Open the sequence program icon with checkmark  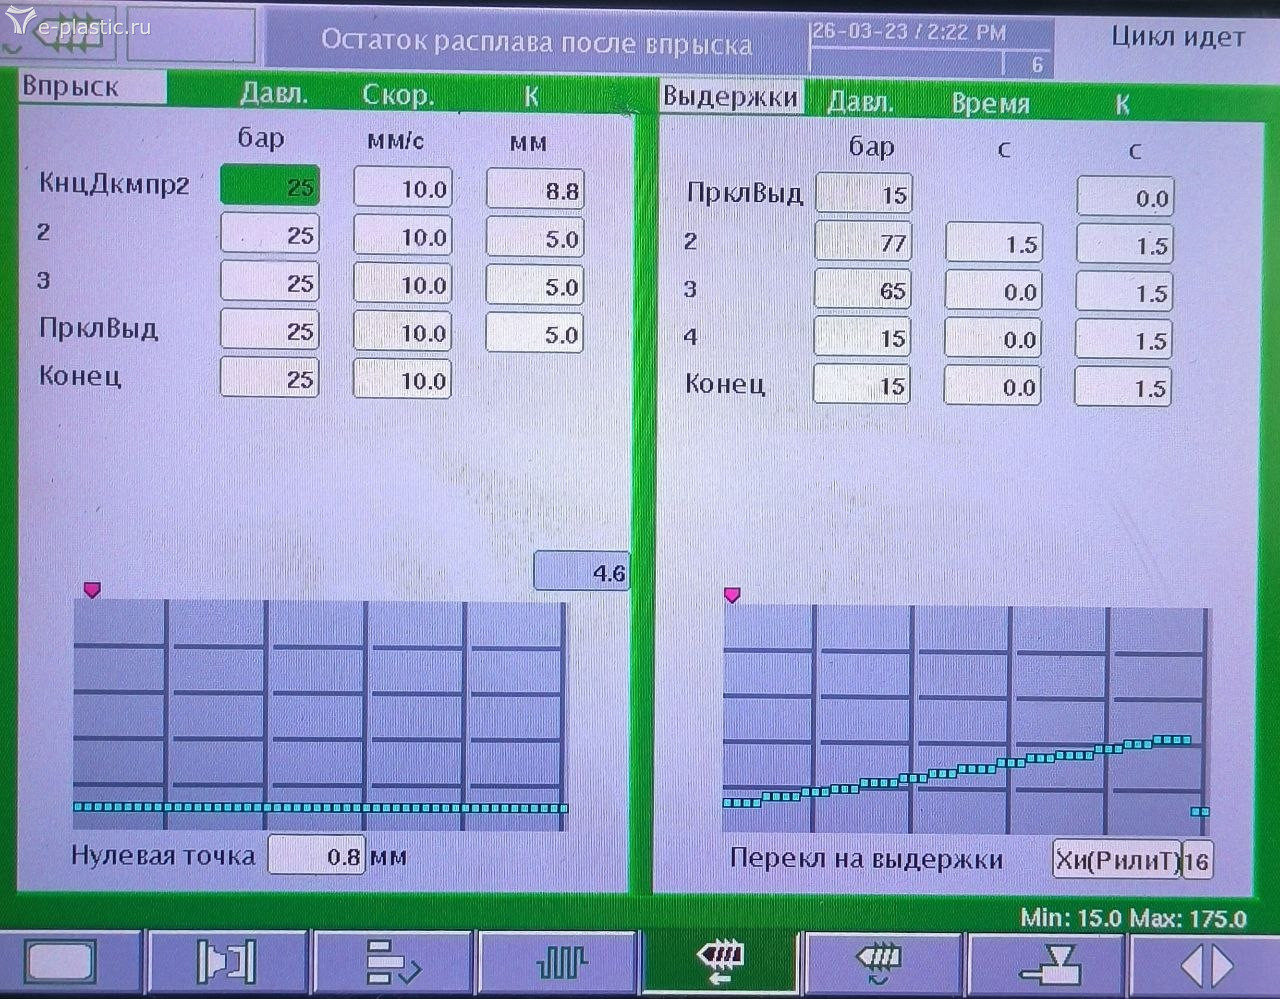393,963
